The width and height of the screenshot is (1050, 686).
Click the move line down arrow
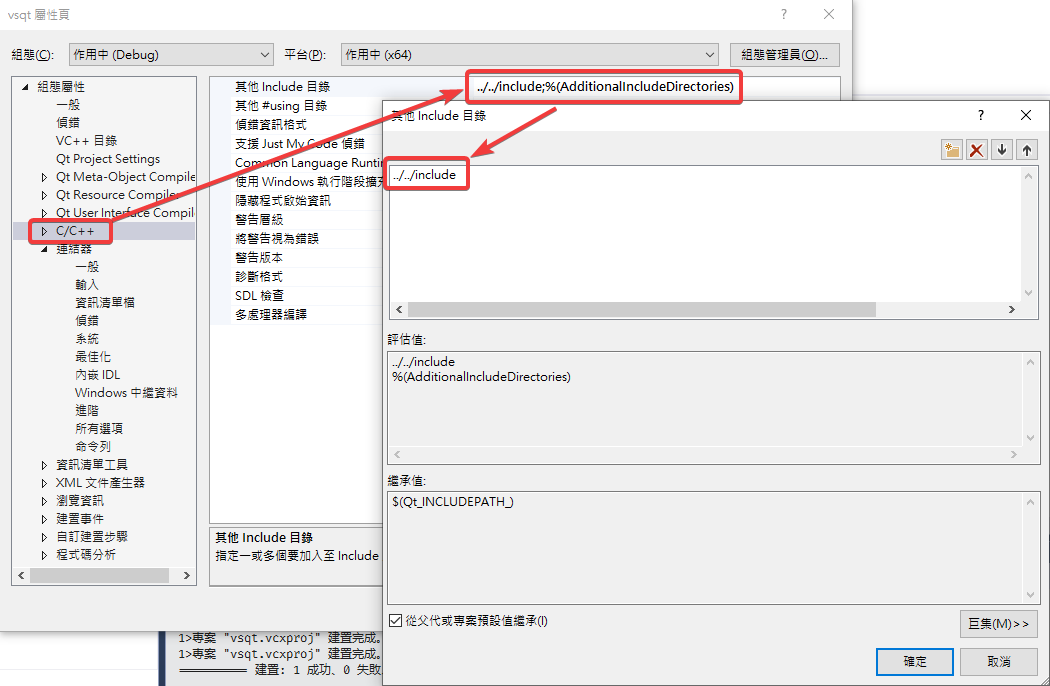(x=1002, y=150)
